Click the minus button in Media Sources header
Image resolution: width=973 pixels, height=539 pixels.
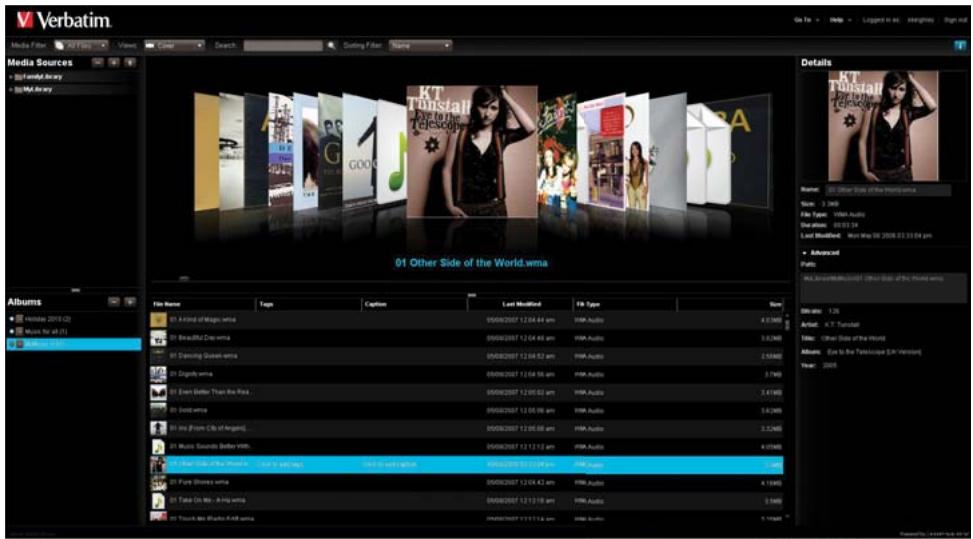click(97, 62)
